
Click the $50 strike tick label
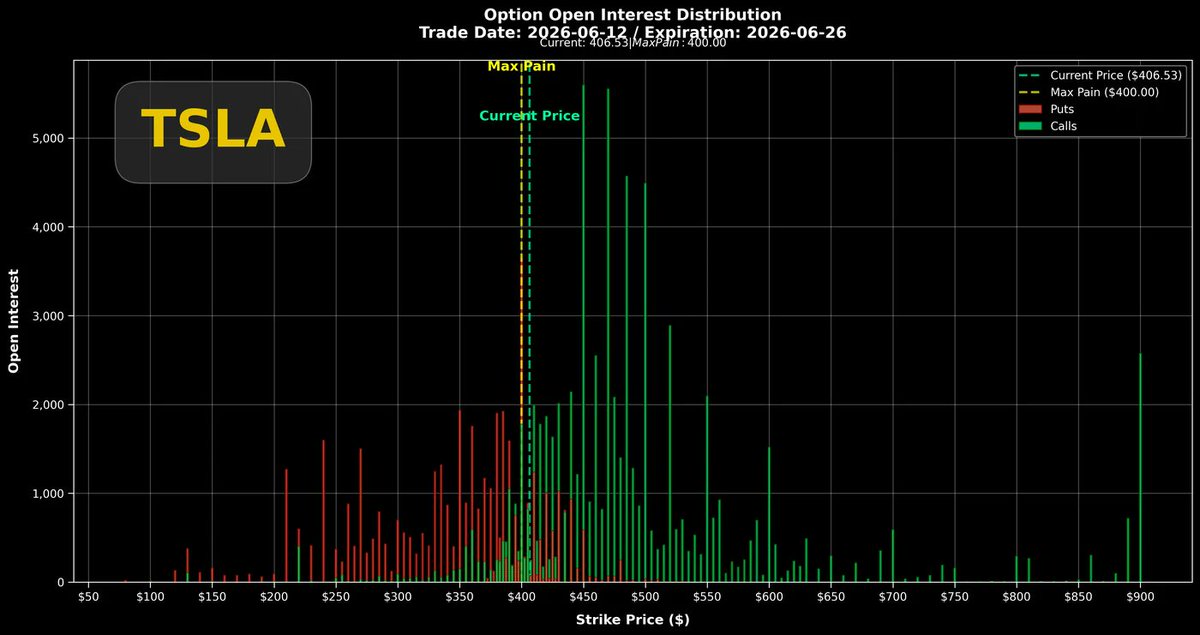pyautogui.click(x=89, y=597)
